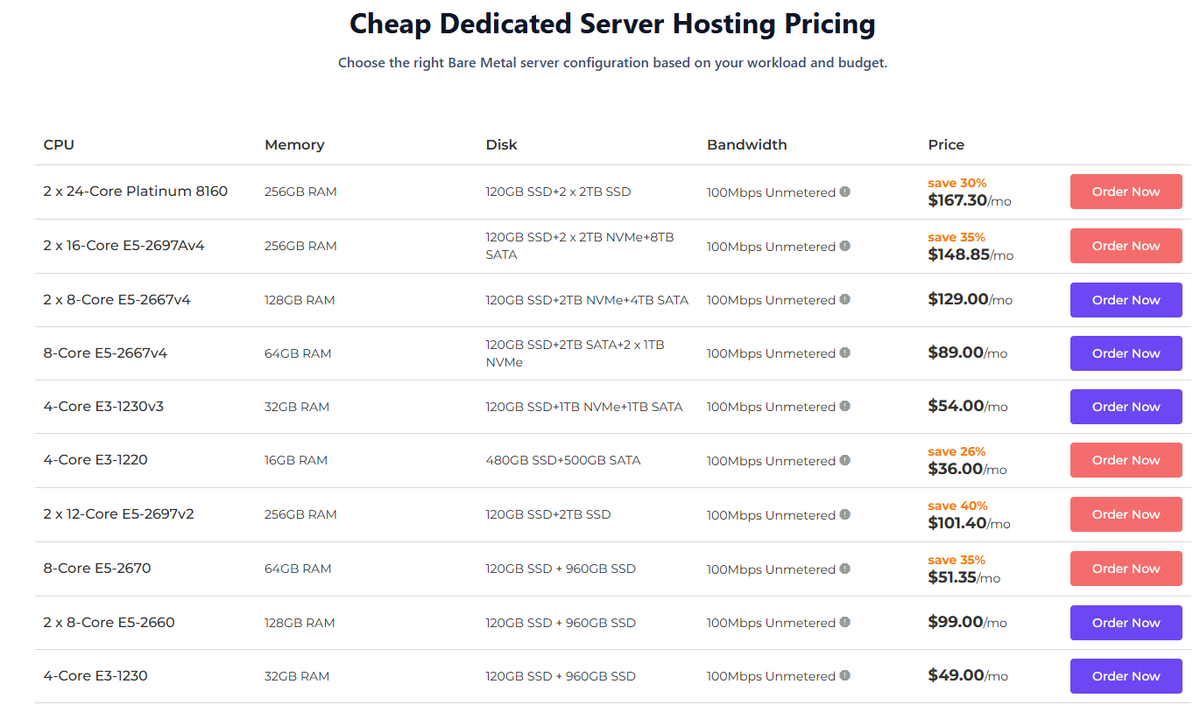Order the 2 x 16-Core E5-2697Av4 server
Image resolution: width=1200 pixels, height=705 pixels.
pyautogui.click(x=1126, y=246)
